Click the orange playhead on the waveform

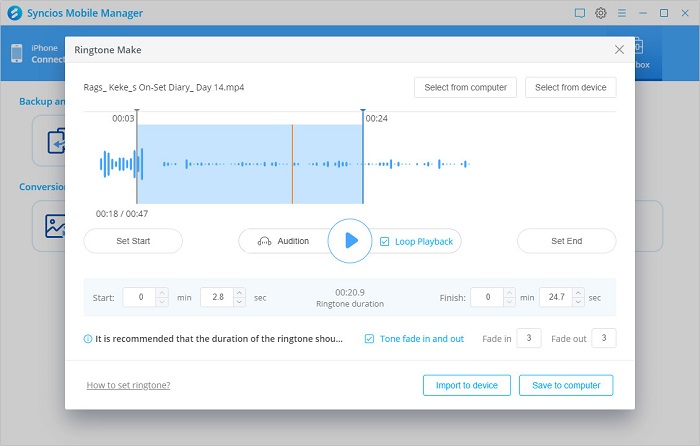[x=292, y=164]
